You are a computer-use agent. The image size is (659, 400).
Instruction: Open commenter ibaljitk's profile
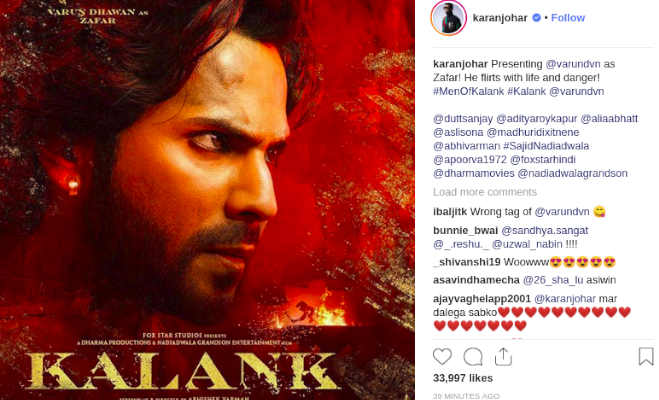coord(450,212)
